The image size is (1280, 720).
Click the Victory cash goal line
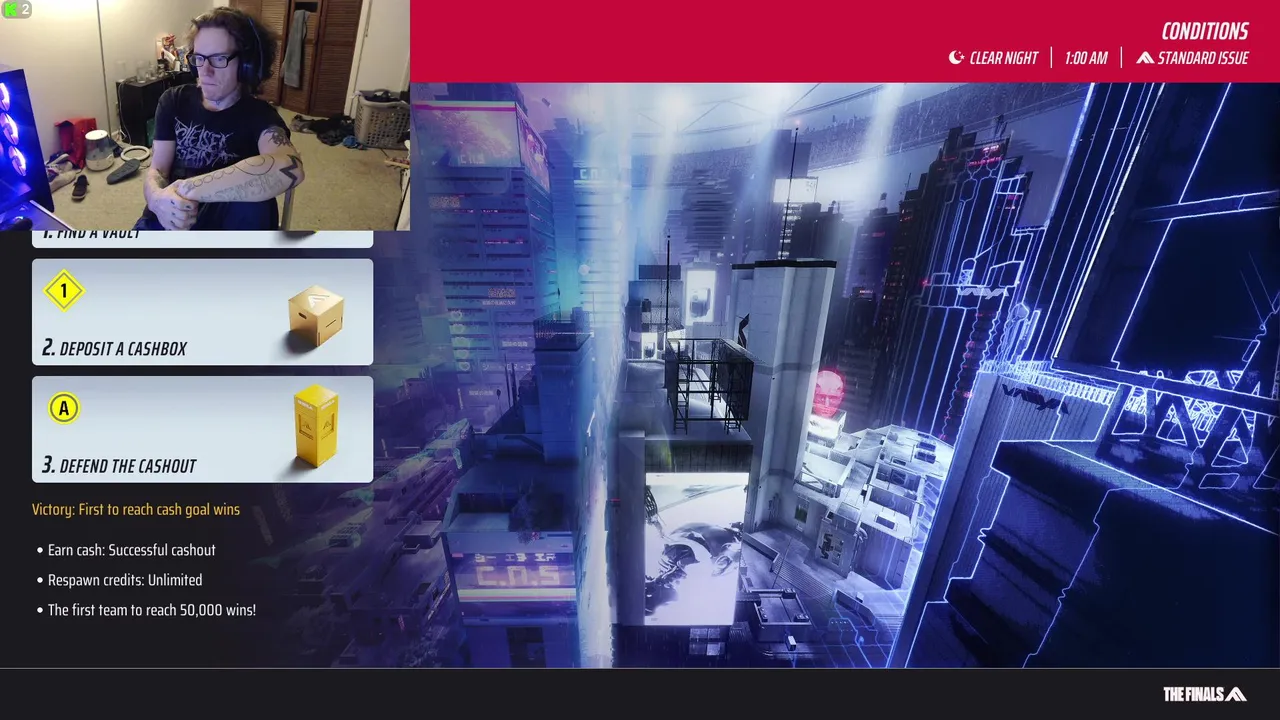click(136, 509)
